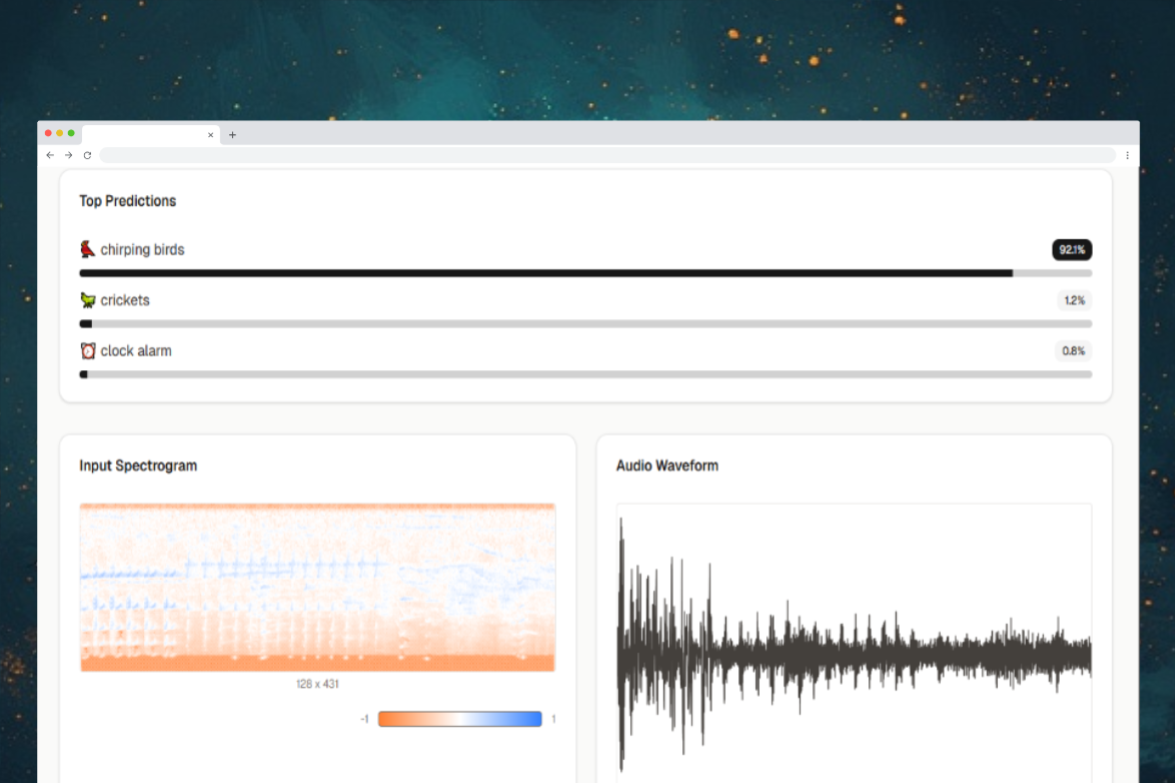
Task: Click the alarm clock icon beside clock alarm
Action: (x=88, y=351)
